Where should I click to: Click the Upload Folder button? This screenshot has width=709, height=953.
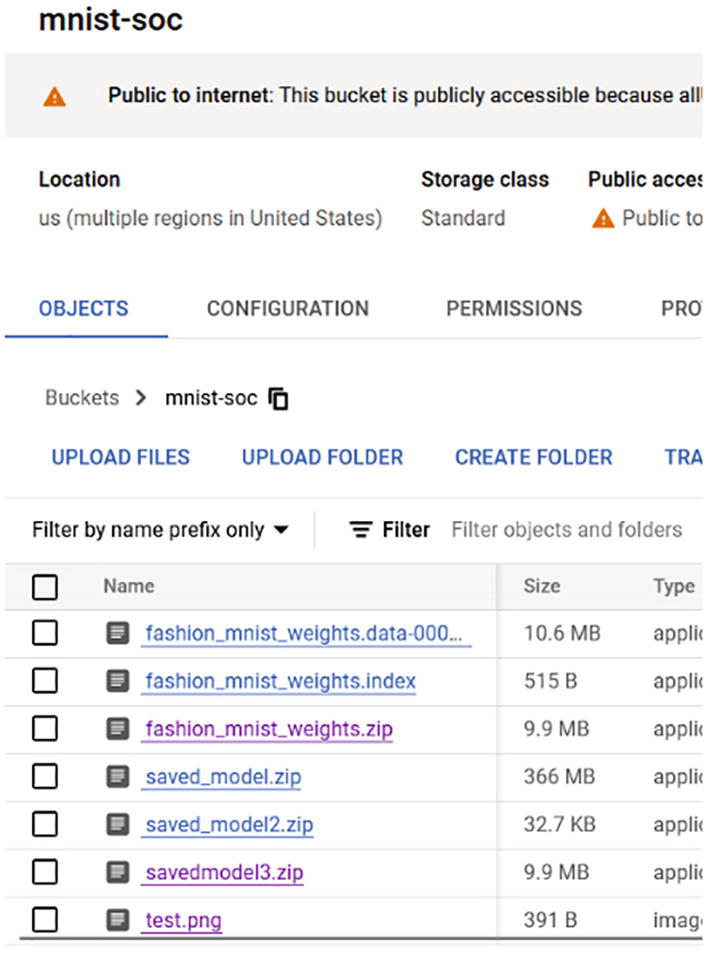322,457
